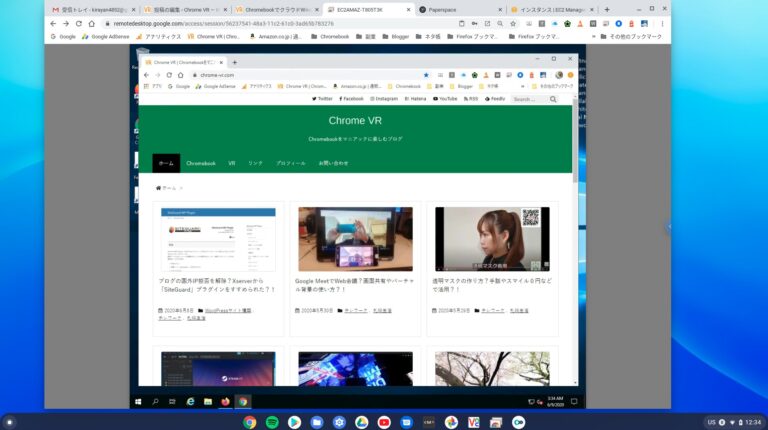Open Apps shortcut in remote bookmarks bar
The height and width of the screenshot is (430, 768).
(153, 86)
